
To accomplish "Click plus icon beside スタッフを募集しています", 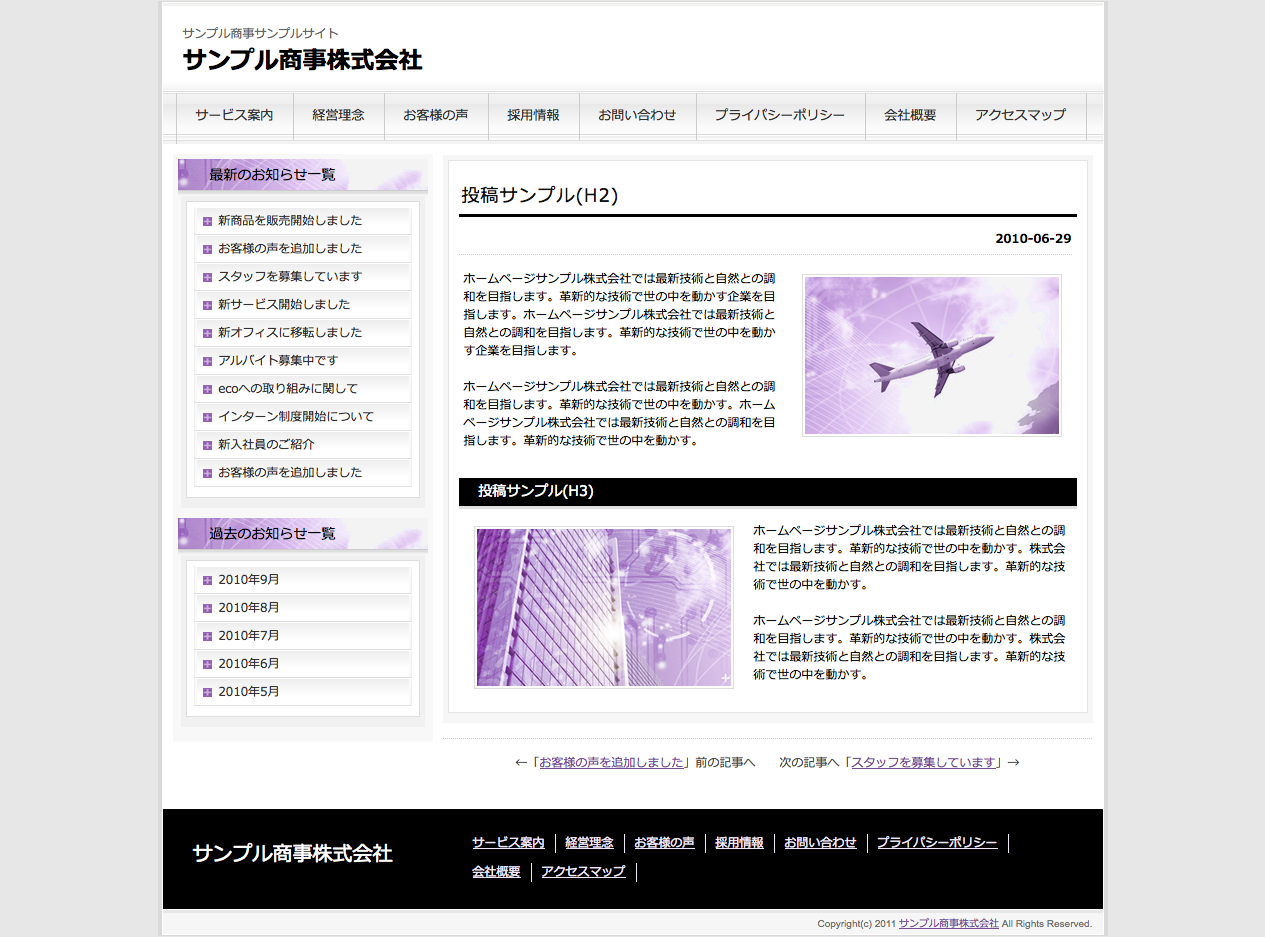I will tap(207, 277).
